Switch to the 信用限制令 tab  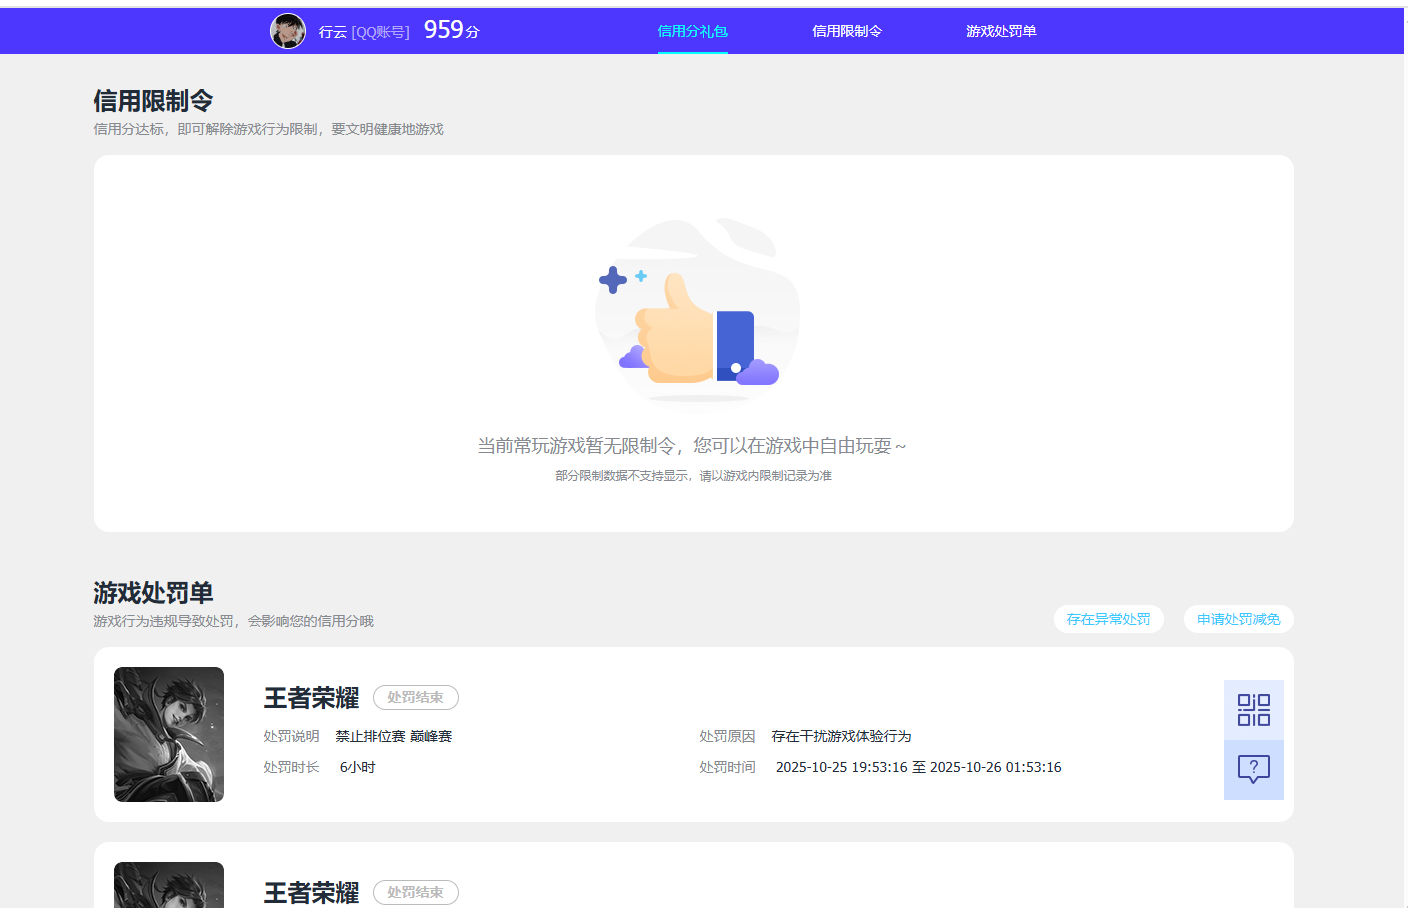click(x=847, y=31)
